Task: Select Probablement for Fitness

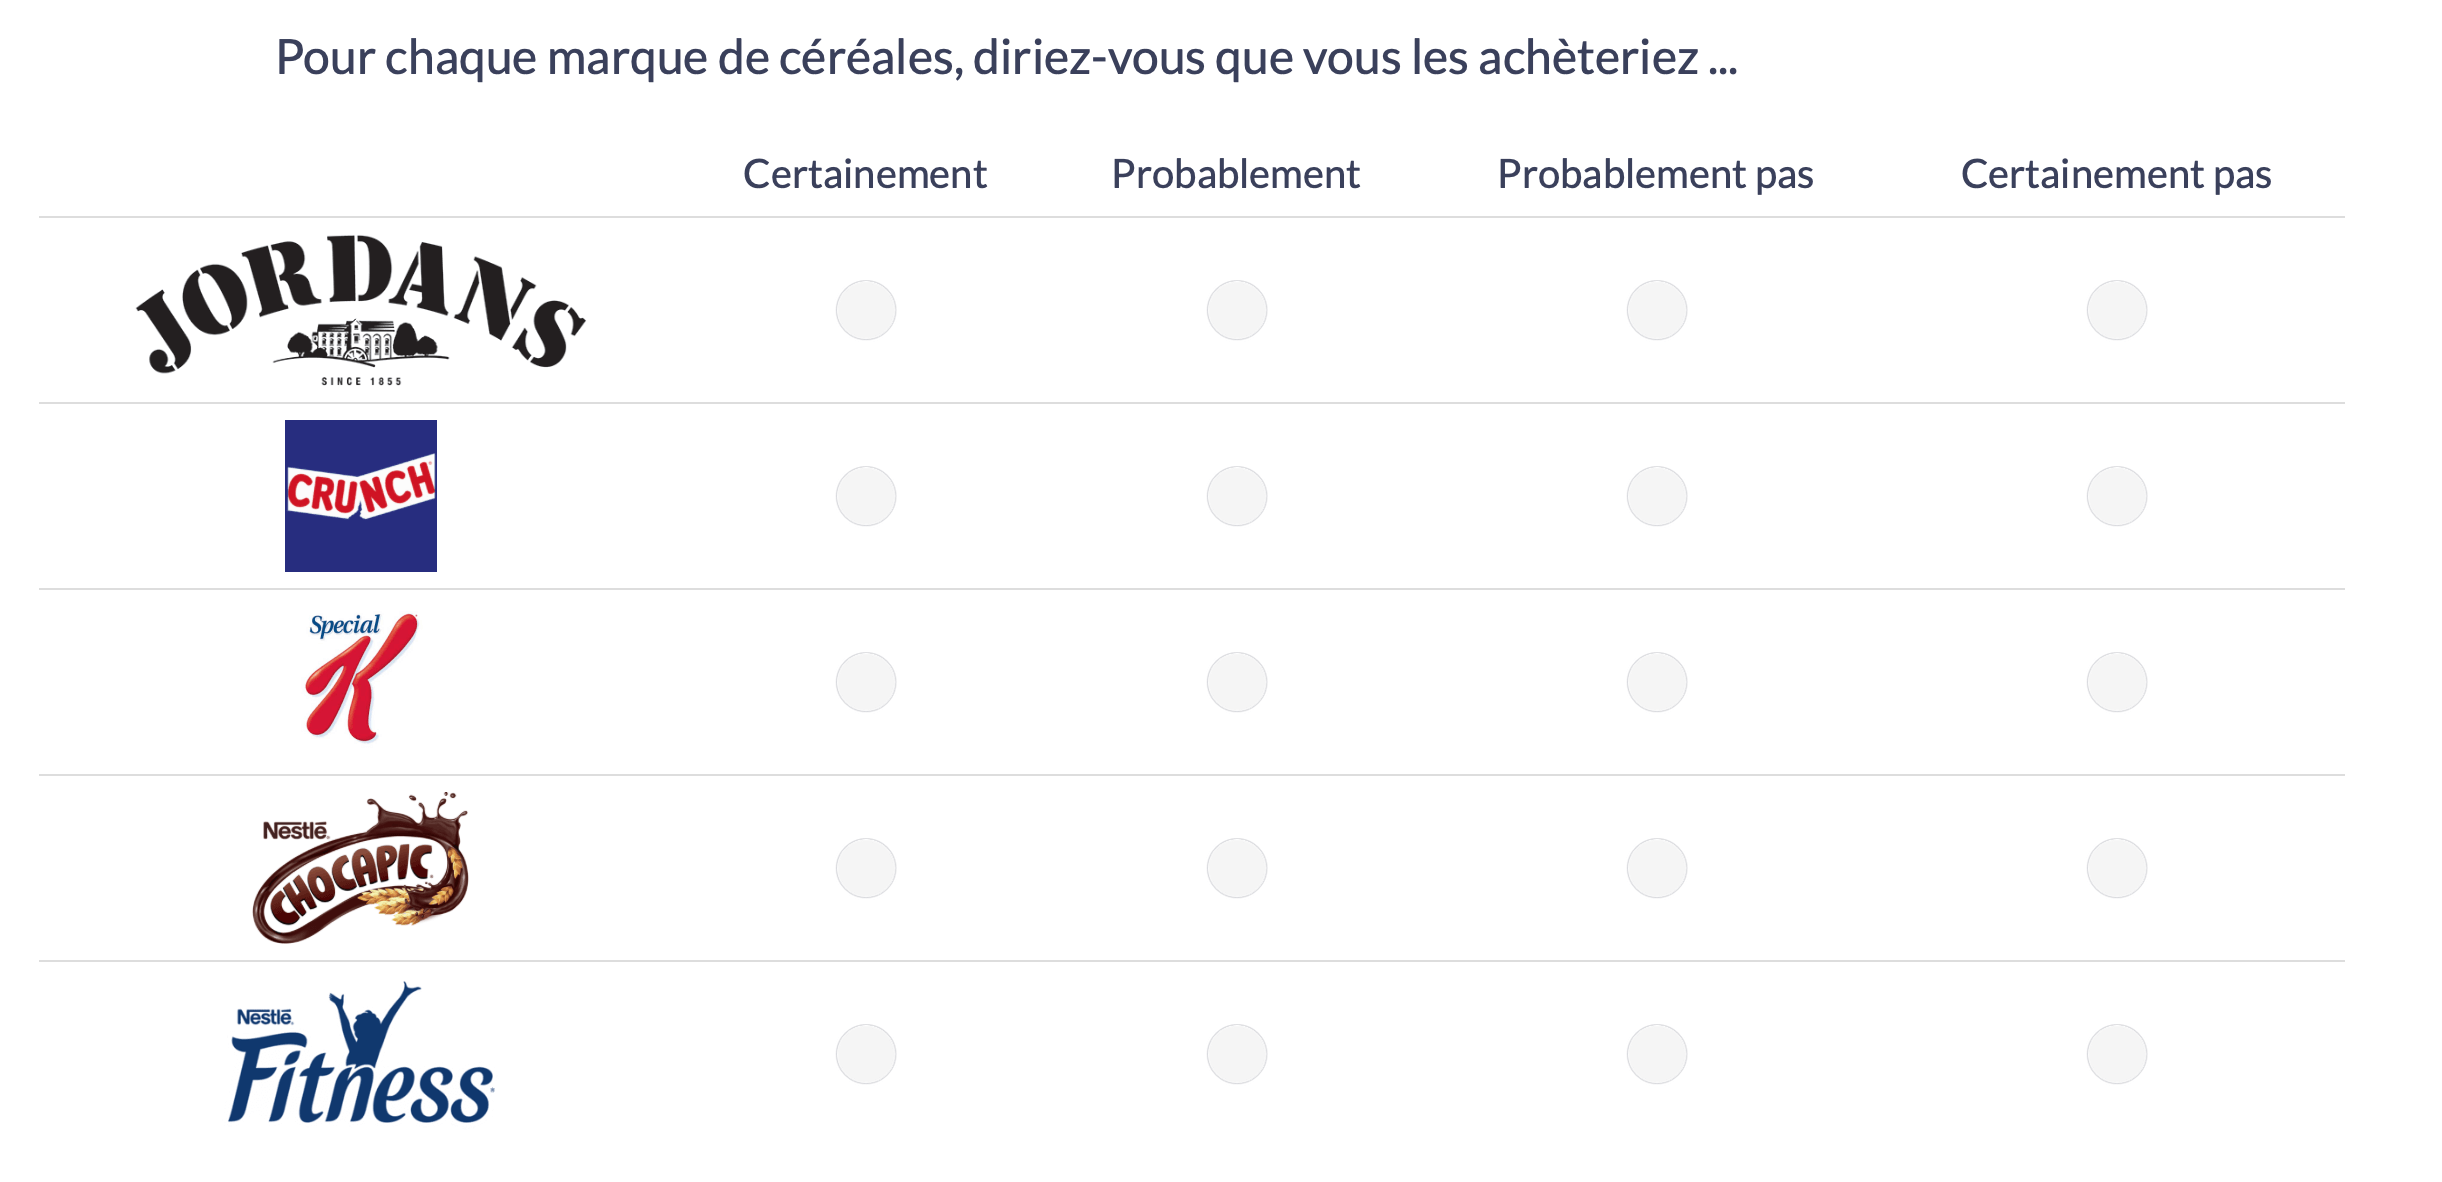Action: 1237,1054
